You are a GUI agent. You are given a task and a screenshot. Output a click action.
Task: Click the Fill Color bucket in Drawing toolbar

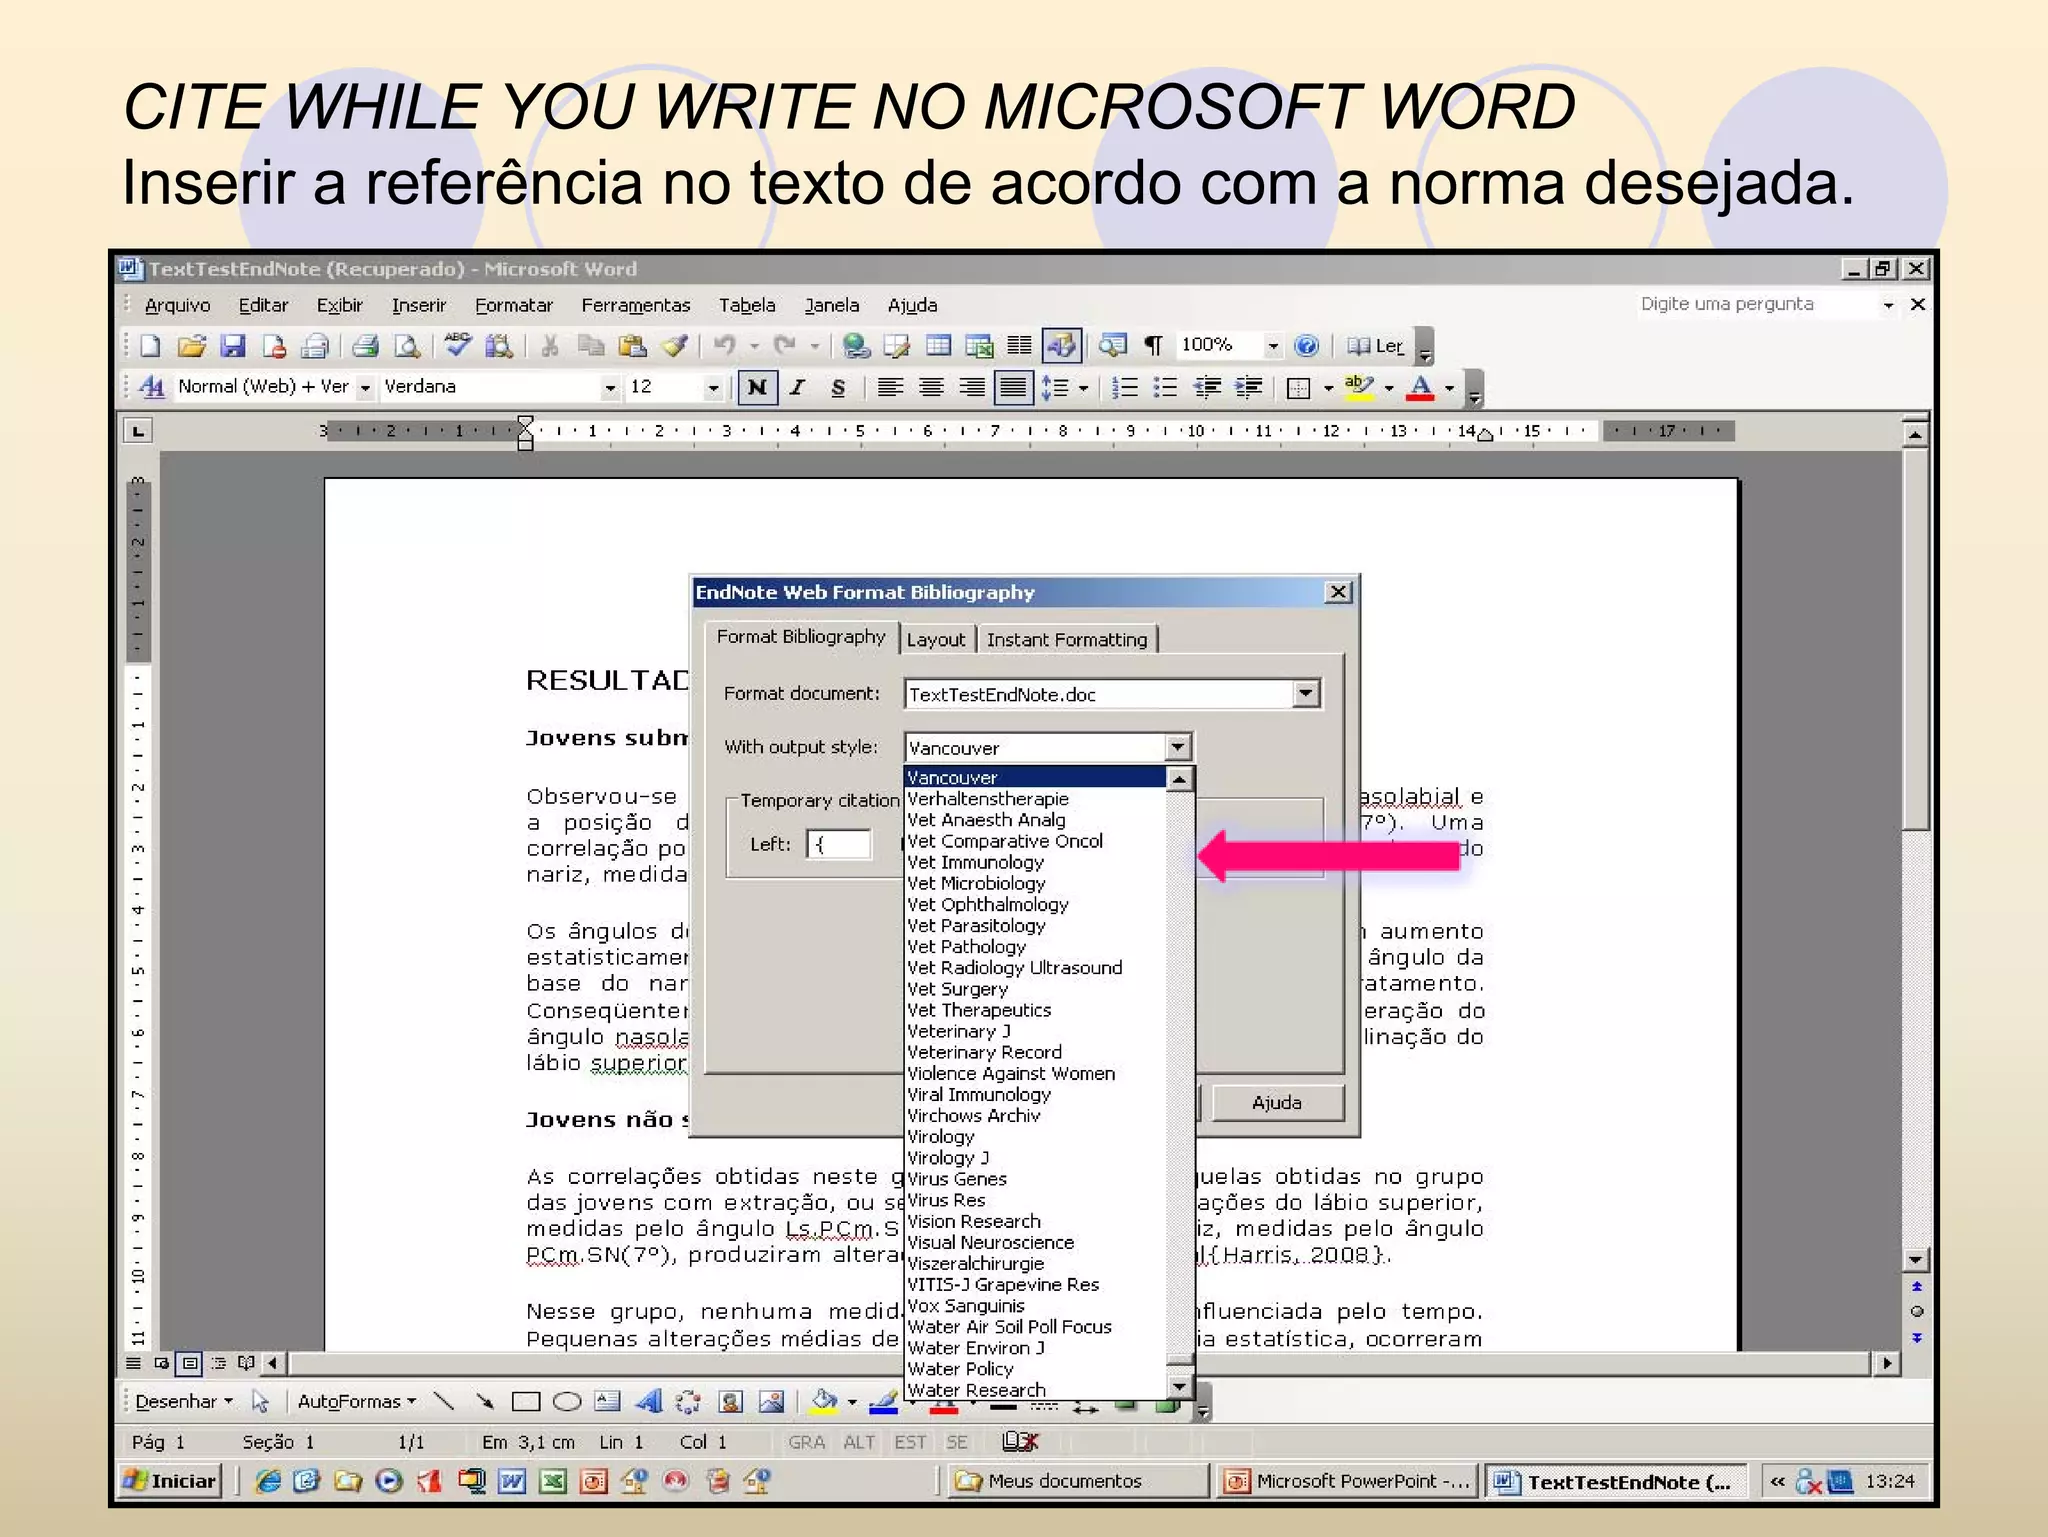[x=824, y=1402]
